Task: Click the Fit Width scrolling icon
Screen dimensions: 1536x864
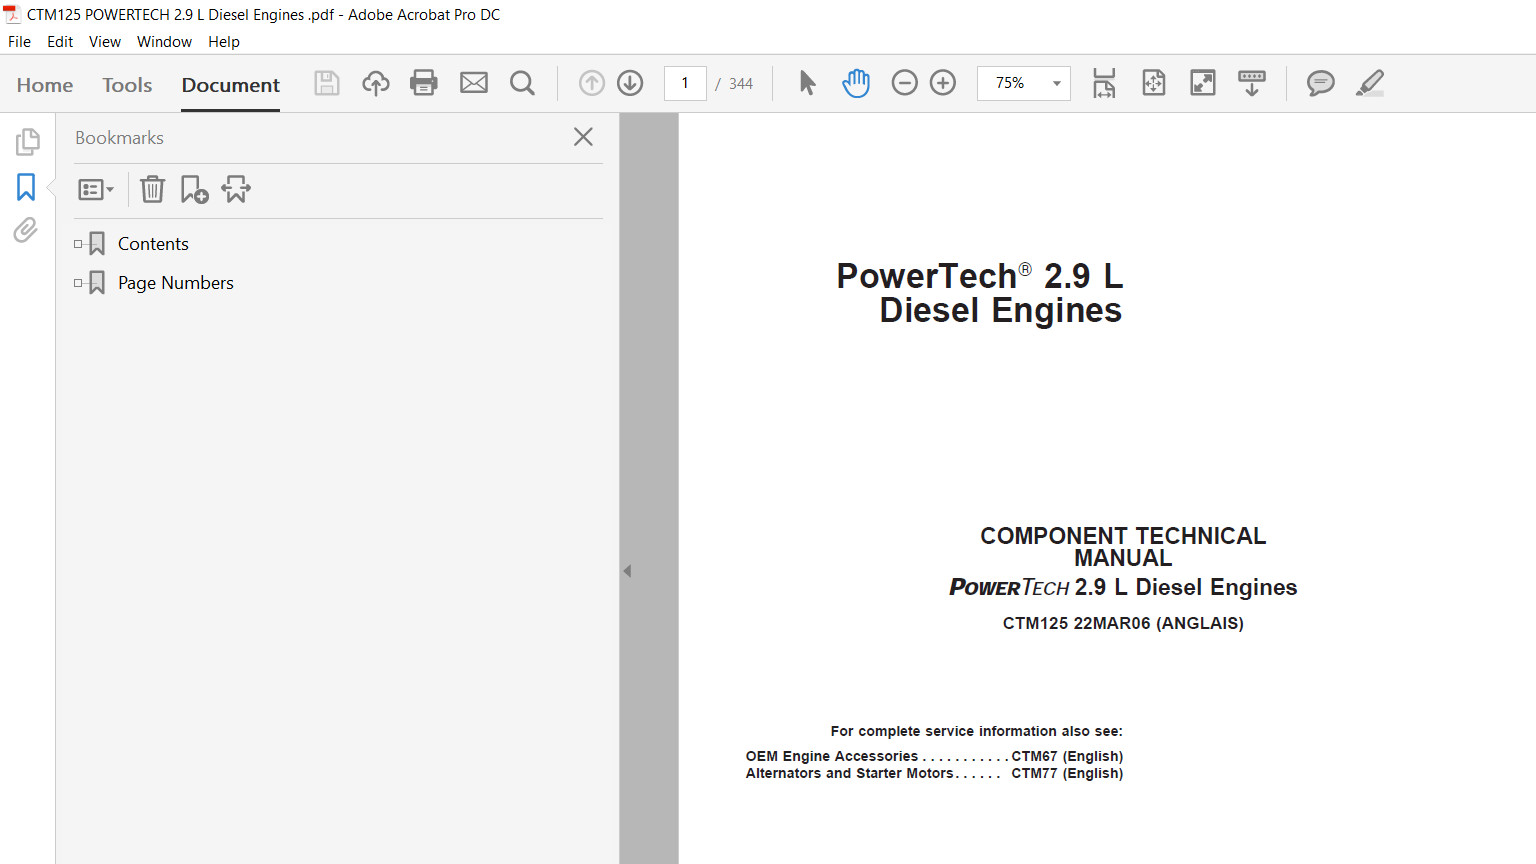Action: click(x=1104, y=83)
